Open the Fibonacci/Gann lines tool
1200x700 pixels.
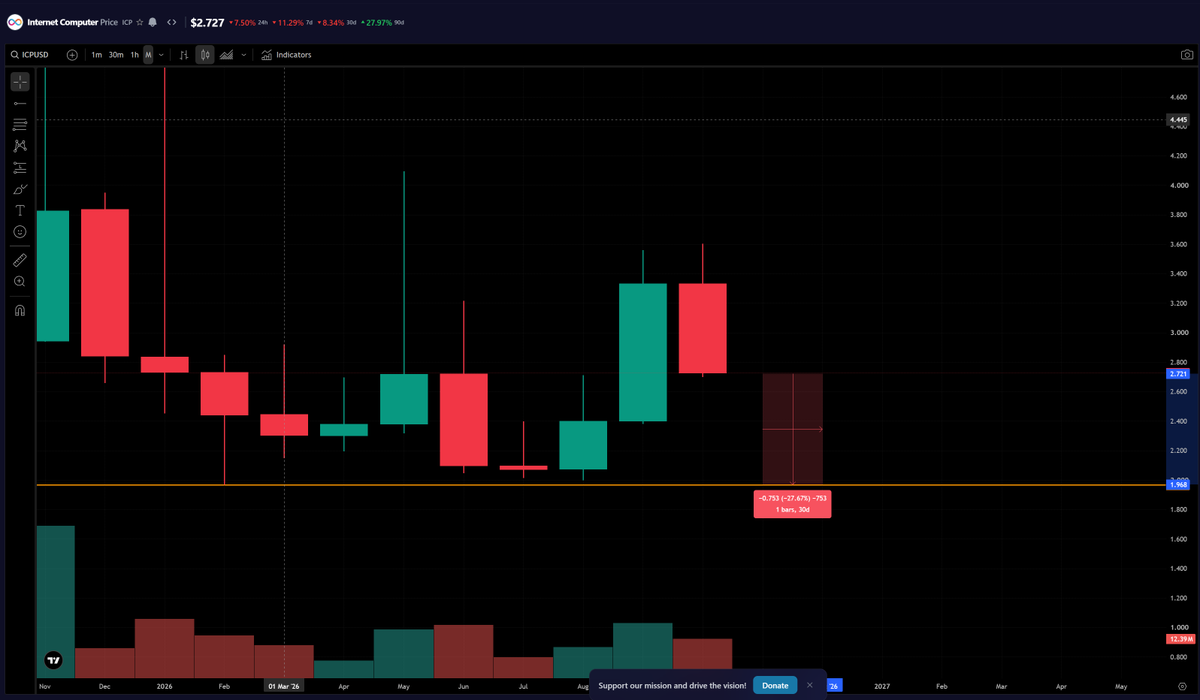click(20, 125)
